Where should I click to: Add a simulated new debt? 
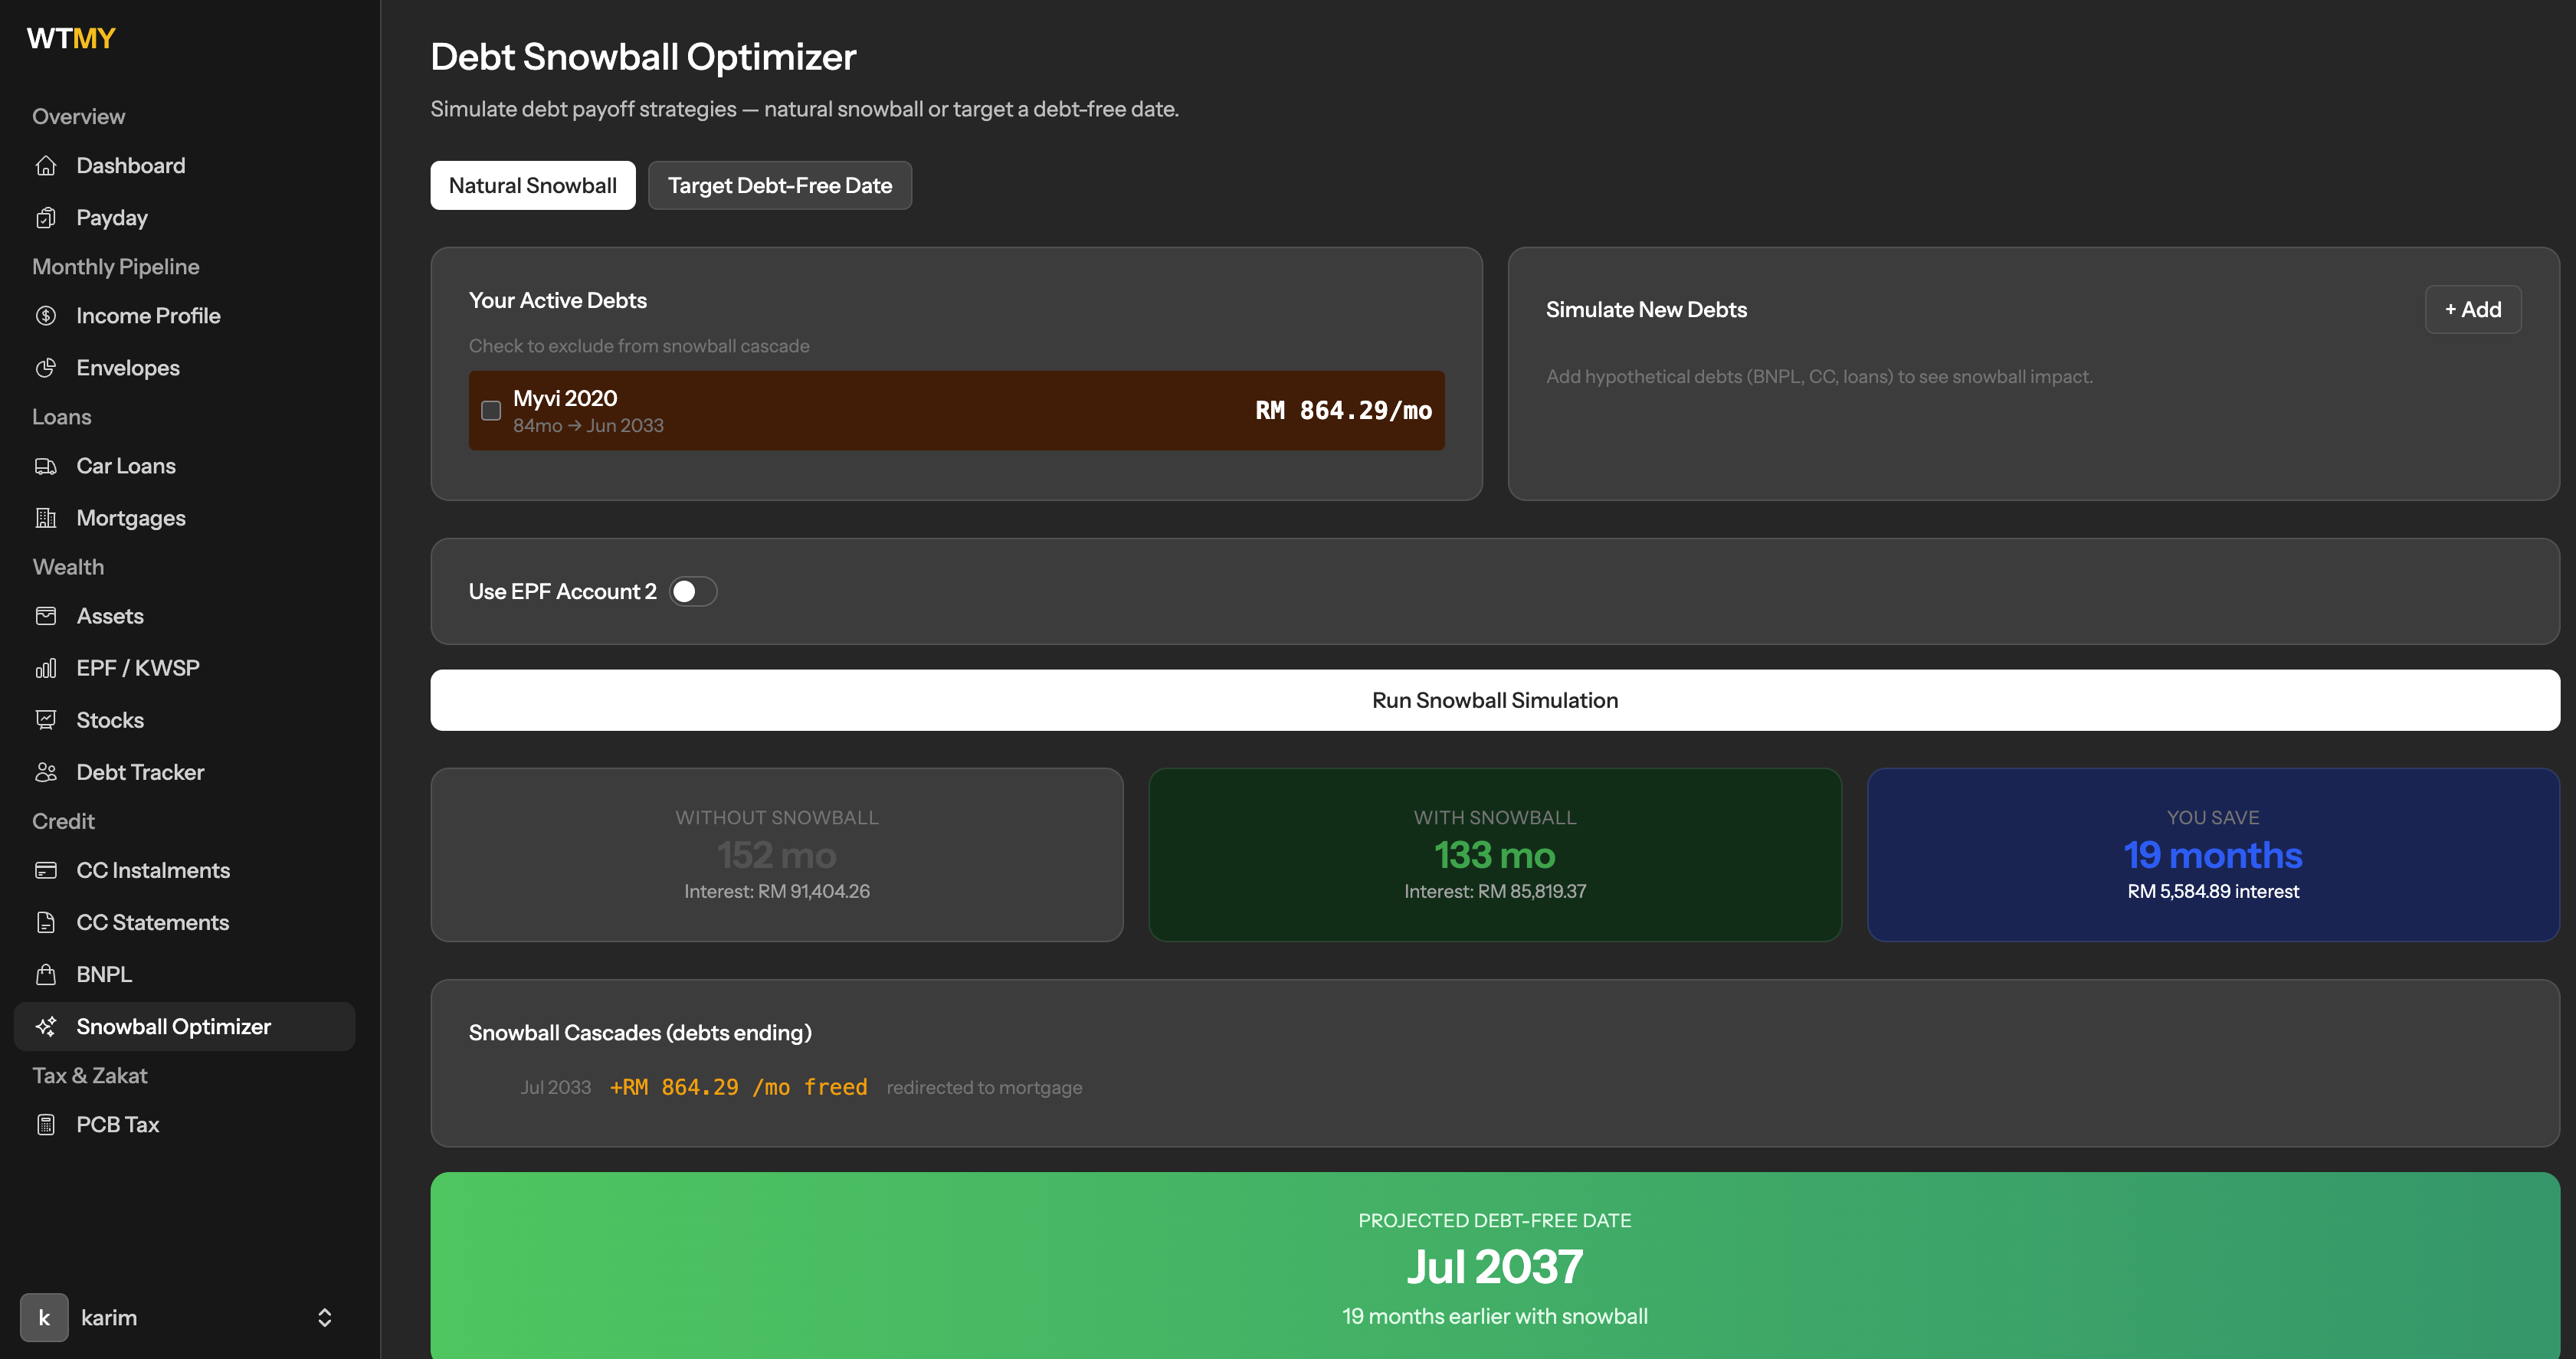[2473, 310]
